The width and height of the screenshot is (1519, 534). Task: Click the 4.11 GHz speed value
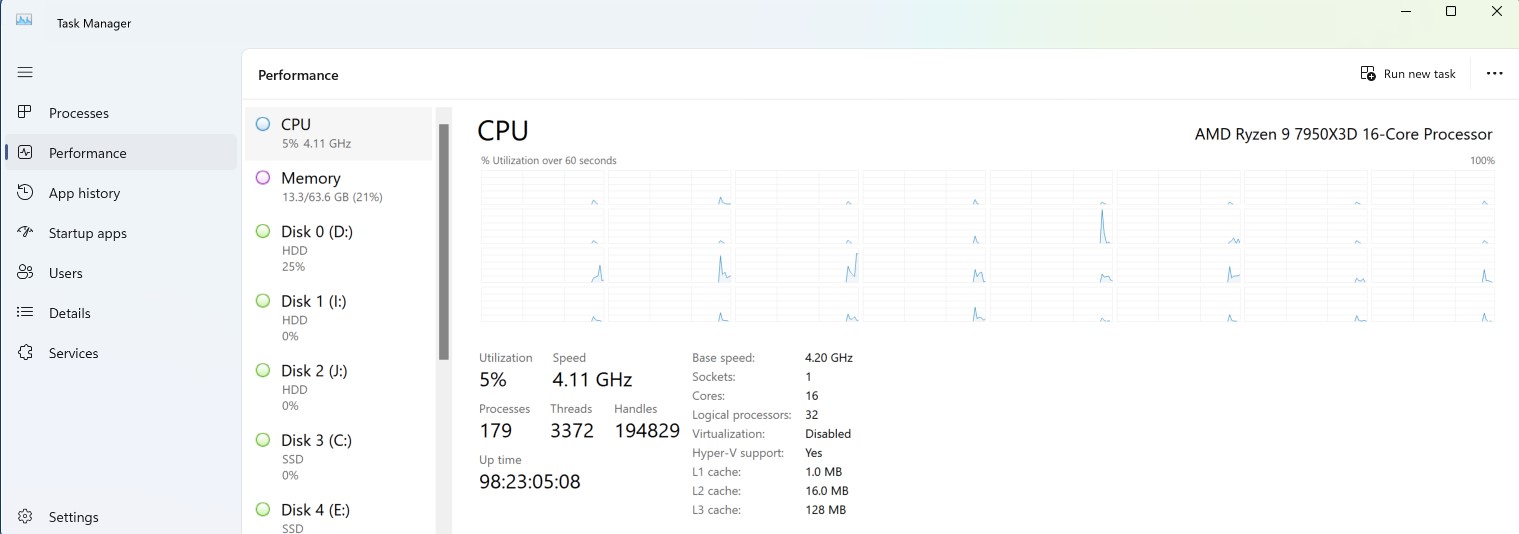click(x=592, y=380)
